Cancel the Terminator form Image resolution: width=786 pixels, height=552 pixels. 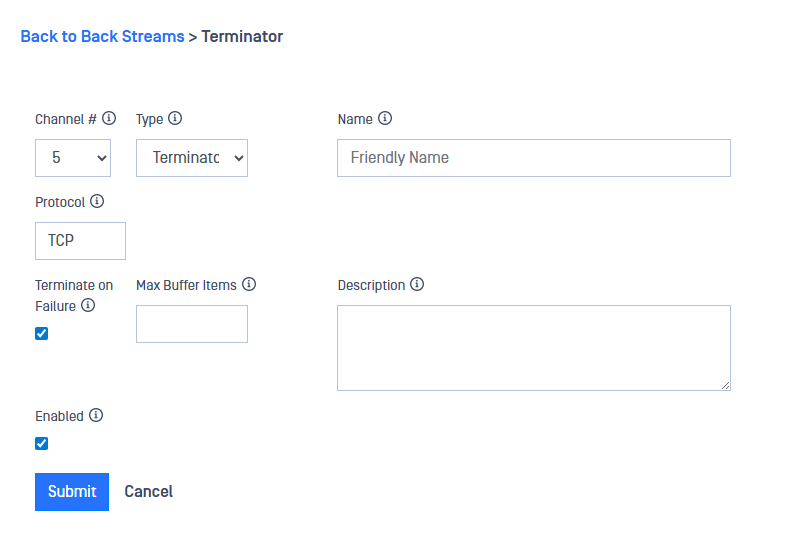(148, 491)
